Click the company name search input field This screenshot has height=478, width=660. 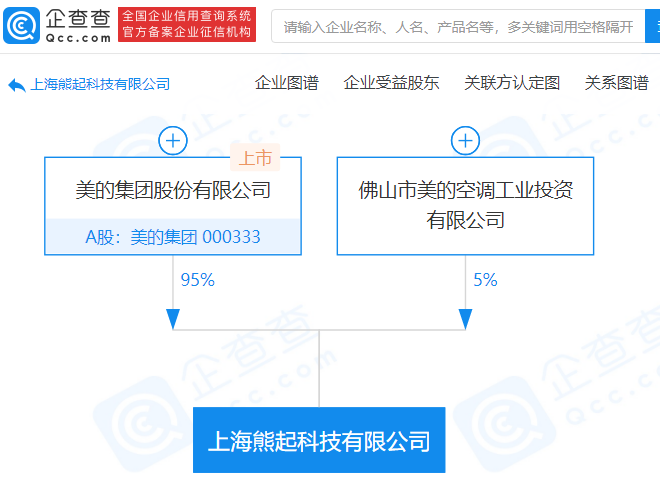click(x=458, y=27)
